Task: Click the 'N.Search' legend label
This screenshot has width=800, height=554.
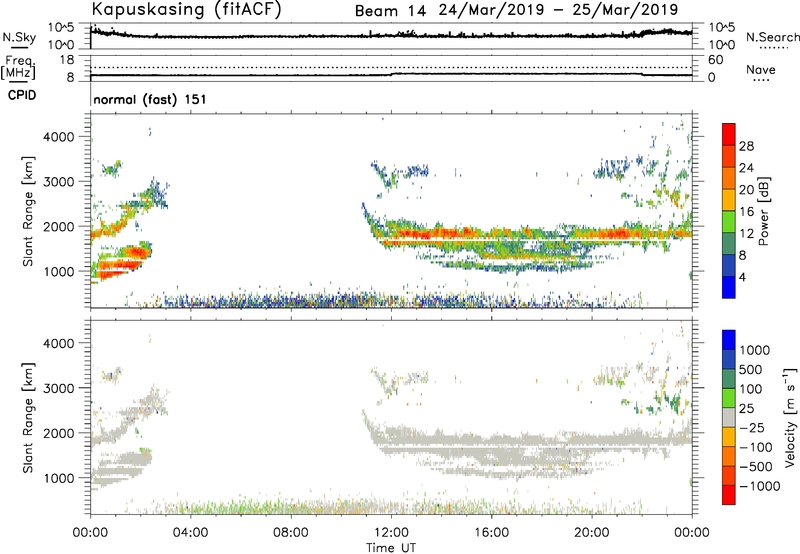Action: (772, 37)
